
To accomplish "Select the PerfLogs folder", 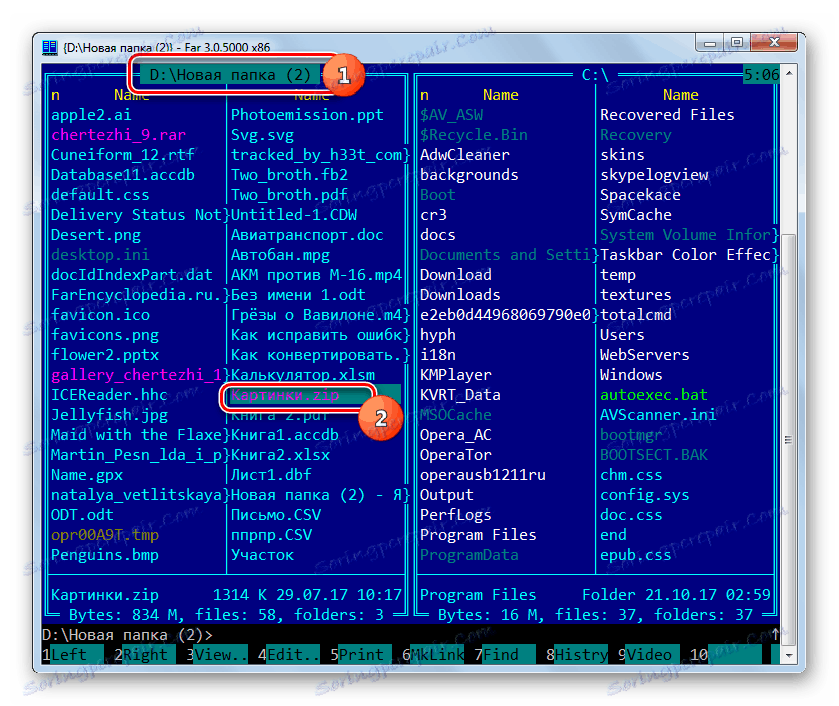I will 455,515.
